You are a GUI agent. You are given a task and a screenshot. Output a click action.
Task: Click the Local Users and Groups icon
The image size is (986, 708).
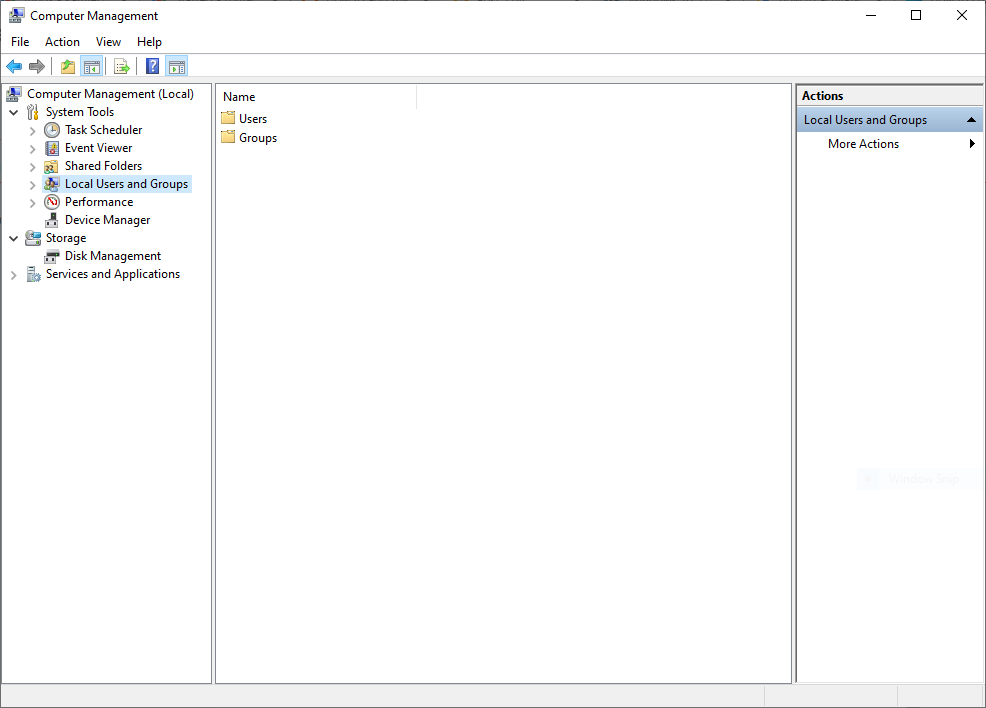click(x=52, y=184)
